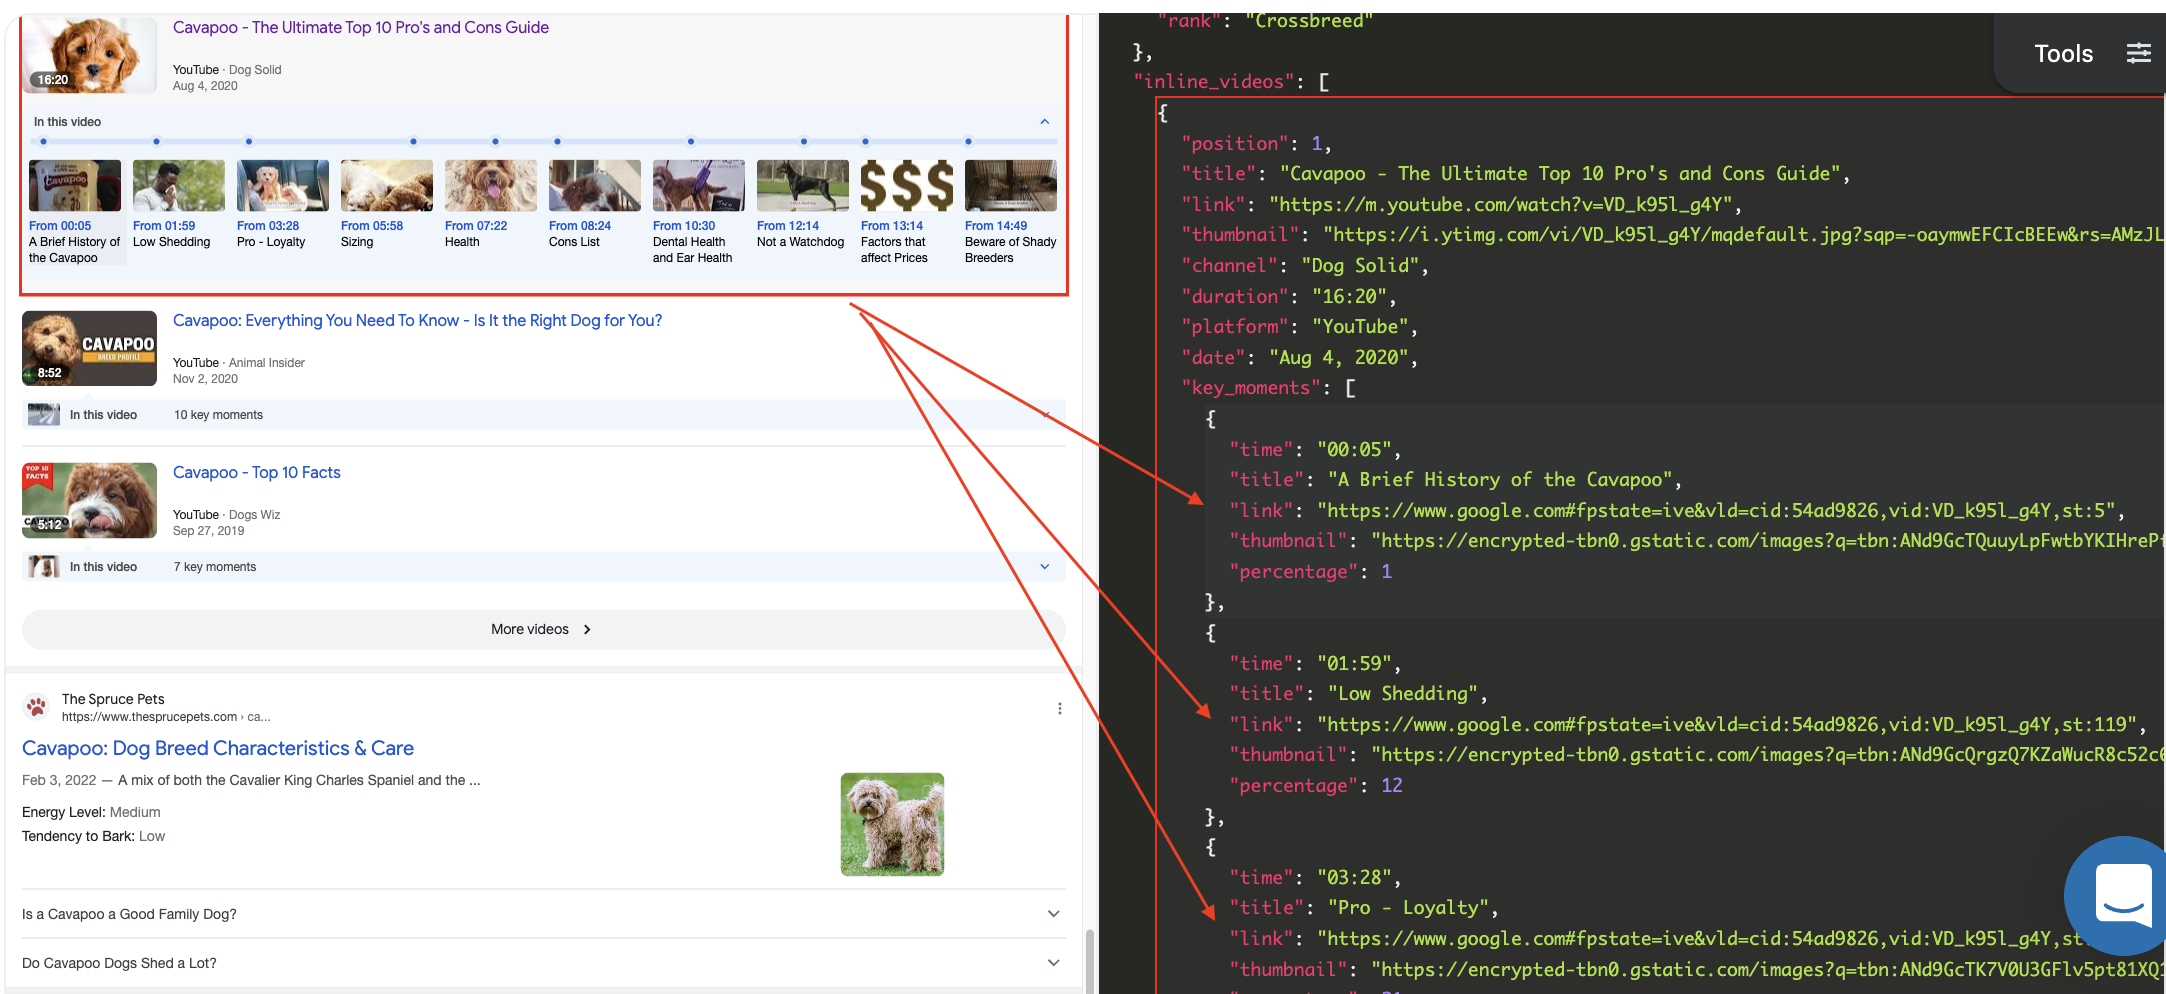Open 'Cavapoo - Top 10 Facts' video result
2166x994 pixels.
click(x=256, y=472)
